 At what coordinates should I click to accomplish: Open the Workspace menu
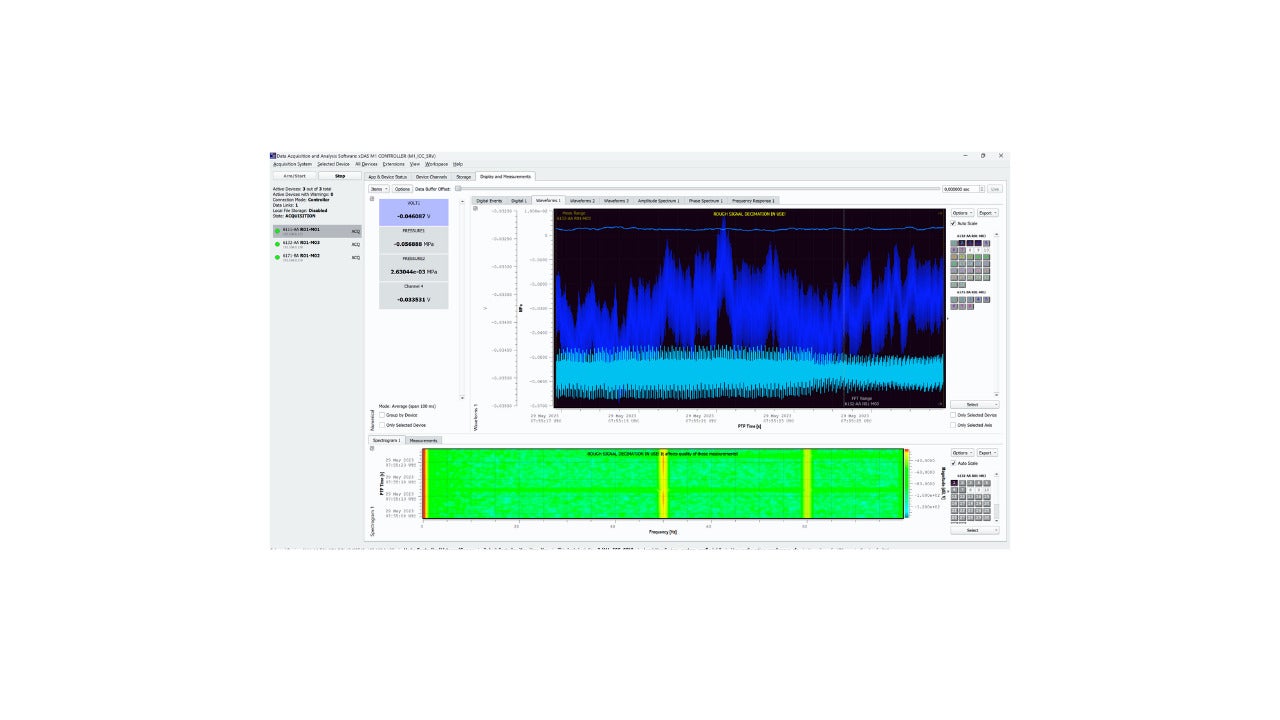click(437, 164)
